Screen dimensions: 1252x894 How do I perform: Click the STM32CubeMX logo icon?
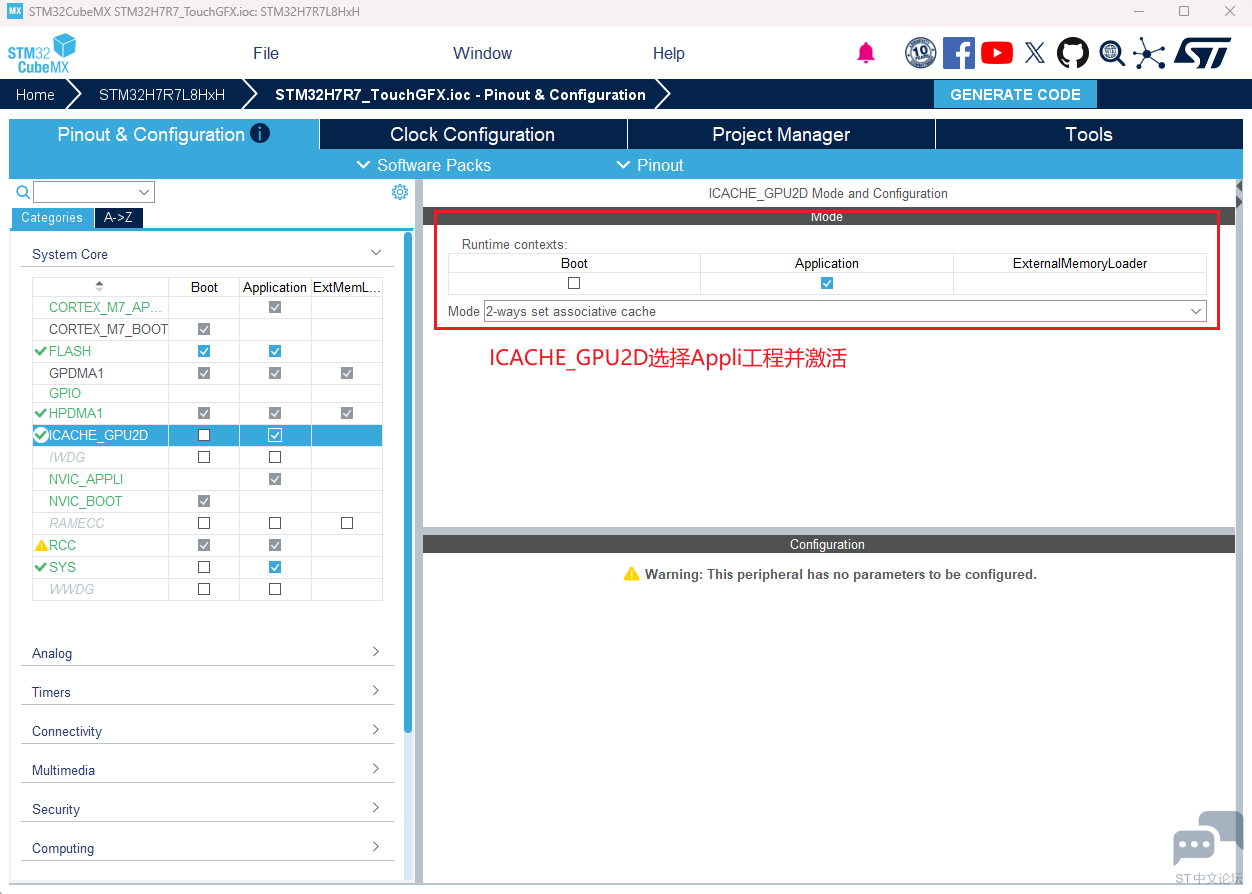[42, 53]
